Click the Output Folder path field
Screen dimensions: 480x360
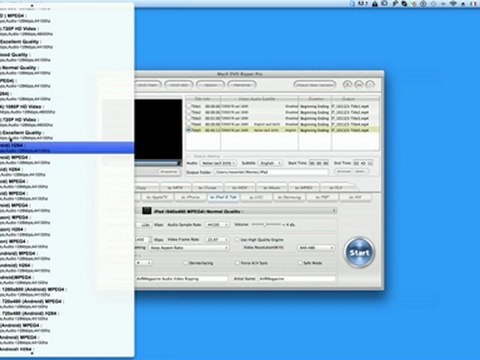tap(271, 172)
